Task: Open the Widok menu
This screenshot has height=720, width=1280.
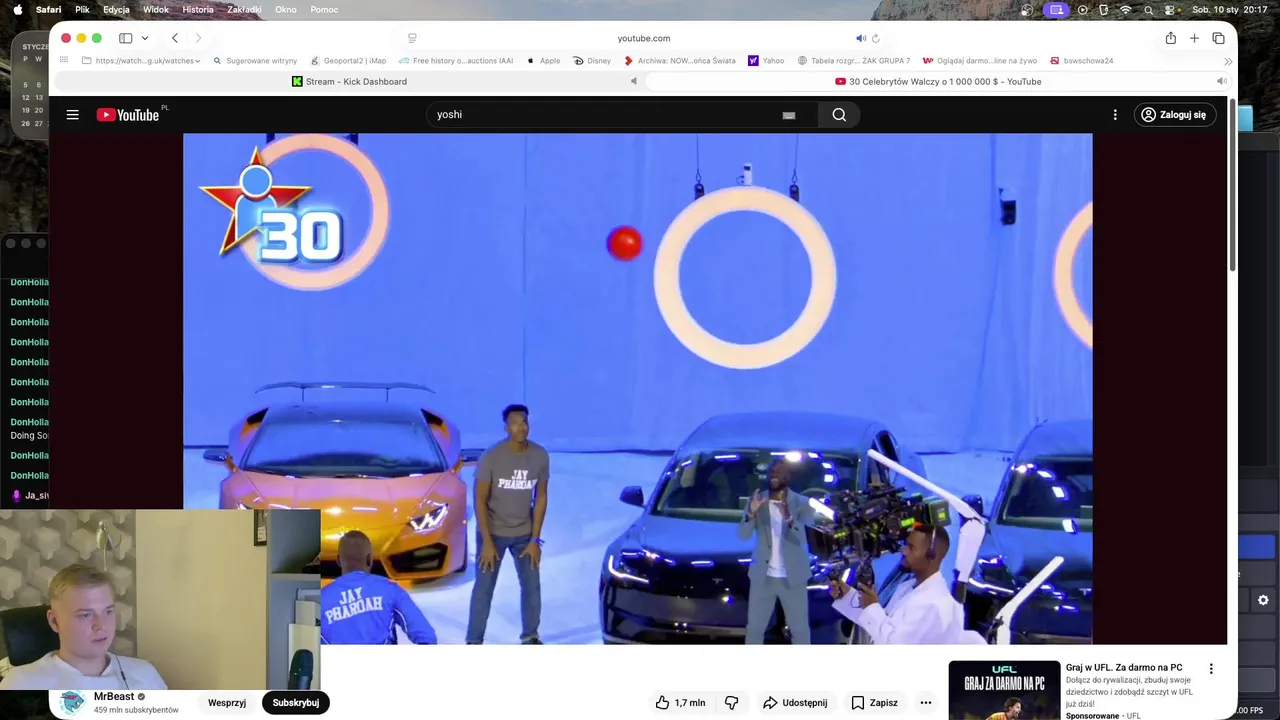Action: tap(156, 9)
